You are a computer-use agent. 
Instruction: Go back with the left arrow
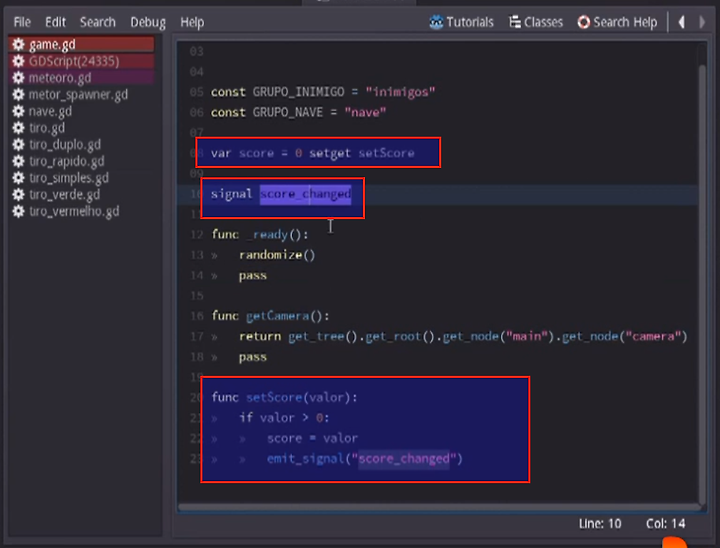[682, 22]
